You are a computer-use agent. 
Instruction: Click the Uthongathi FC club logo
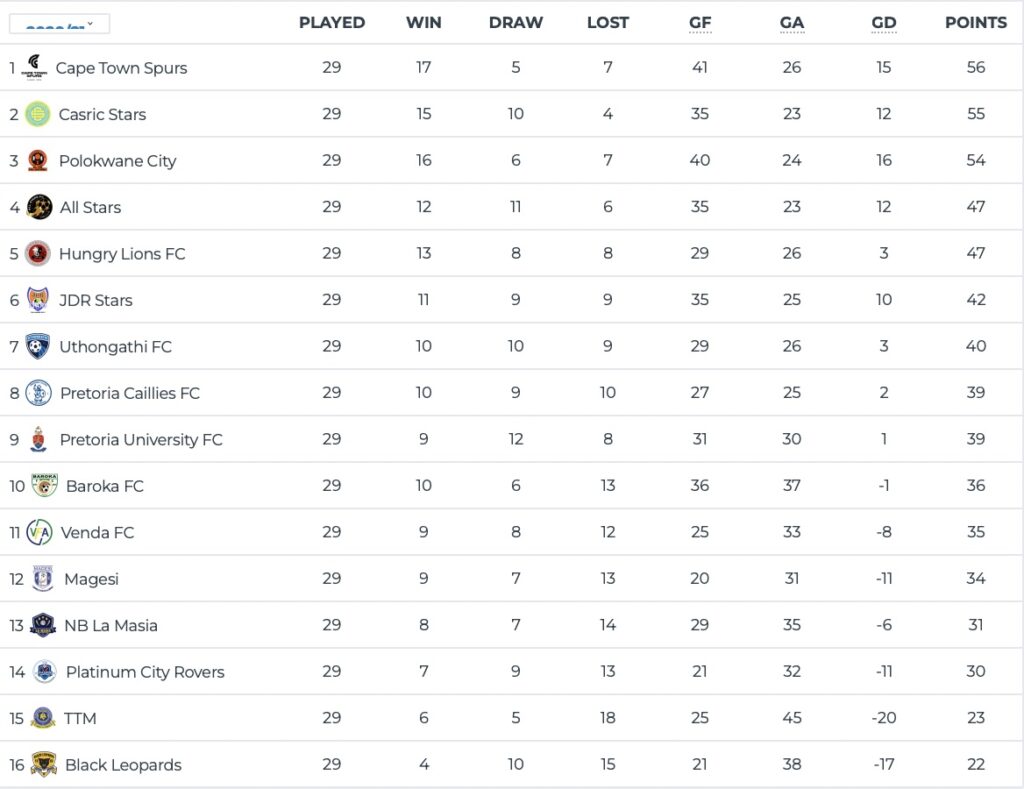[x=38, y=346]
